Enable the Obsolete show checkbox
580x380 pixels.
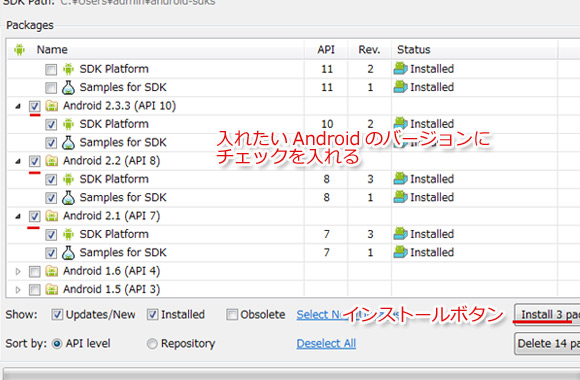click(x=232, y=315)
